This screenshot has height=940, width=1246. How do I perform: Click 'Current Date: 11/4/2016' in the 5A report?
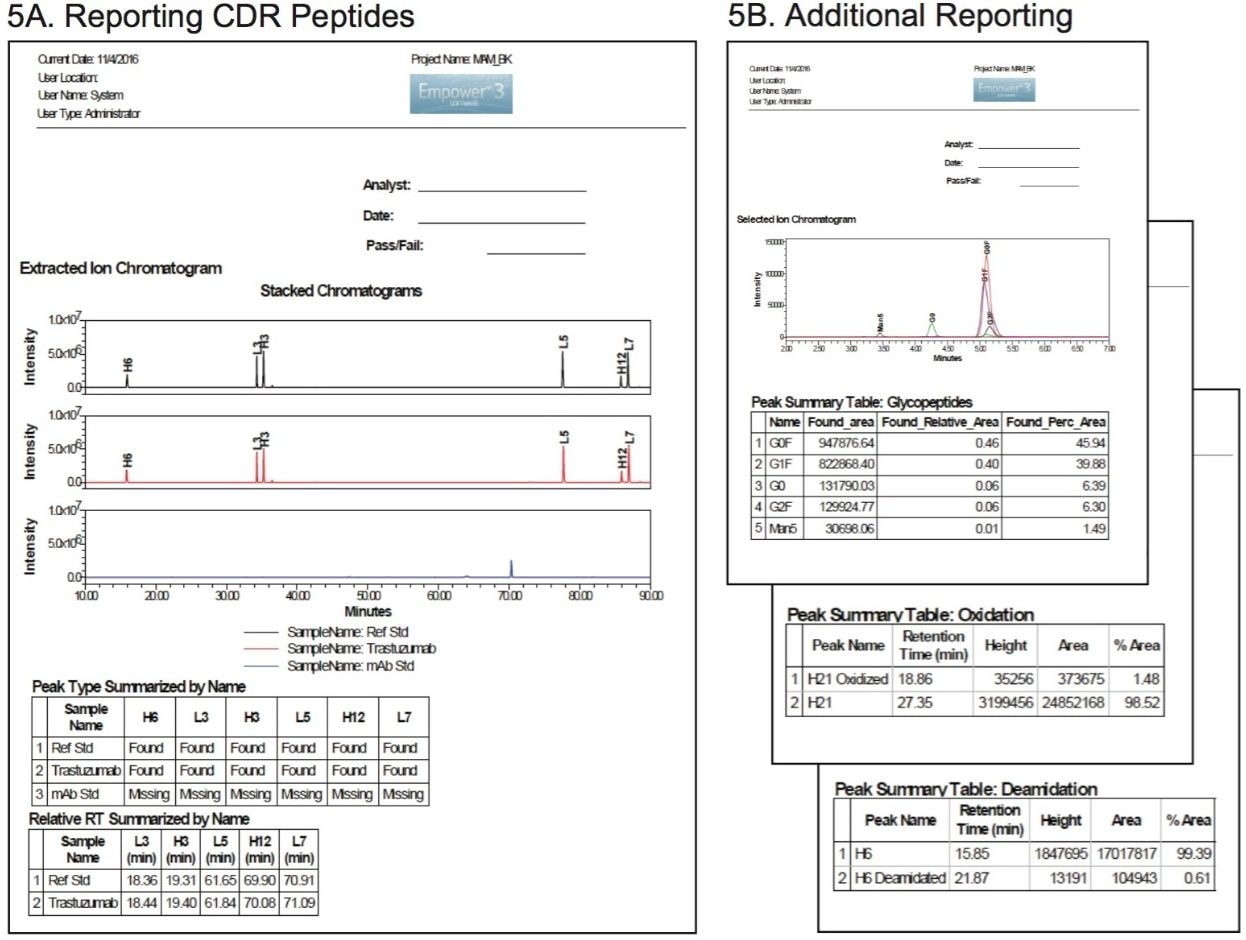88,60
